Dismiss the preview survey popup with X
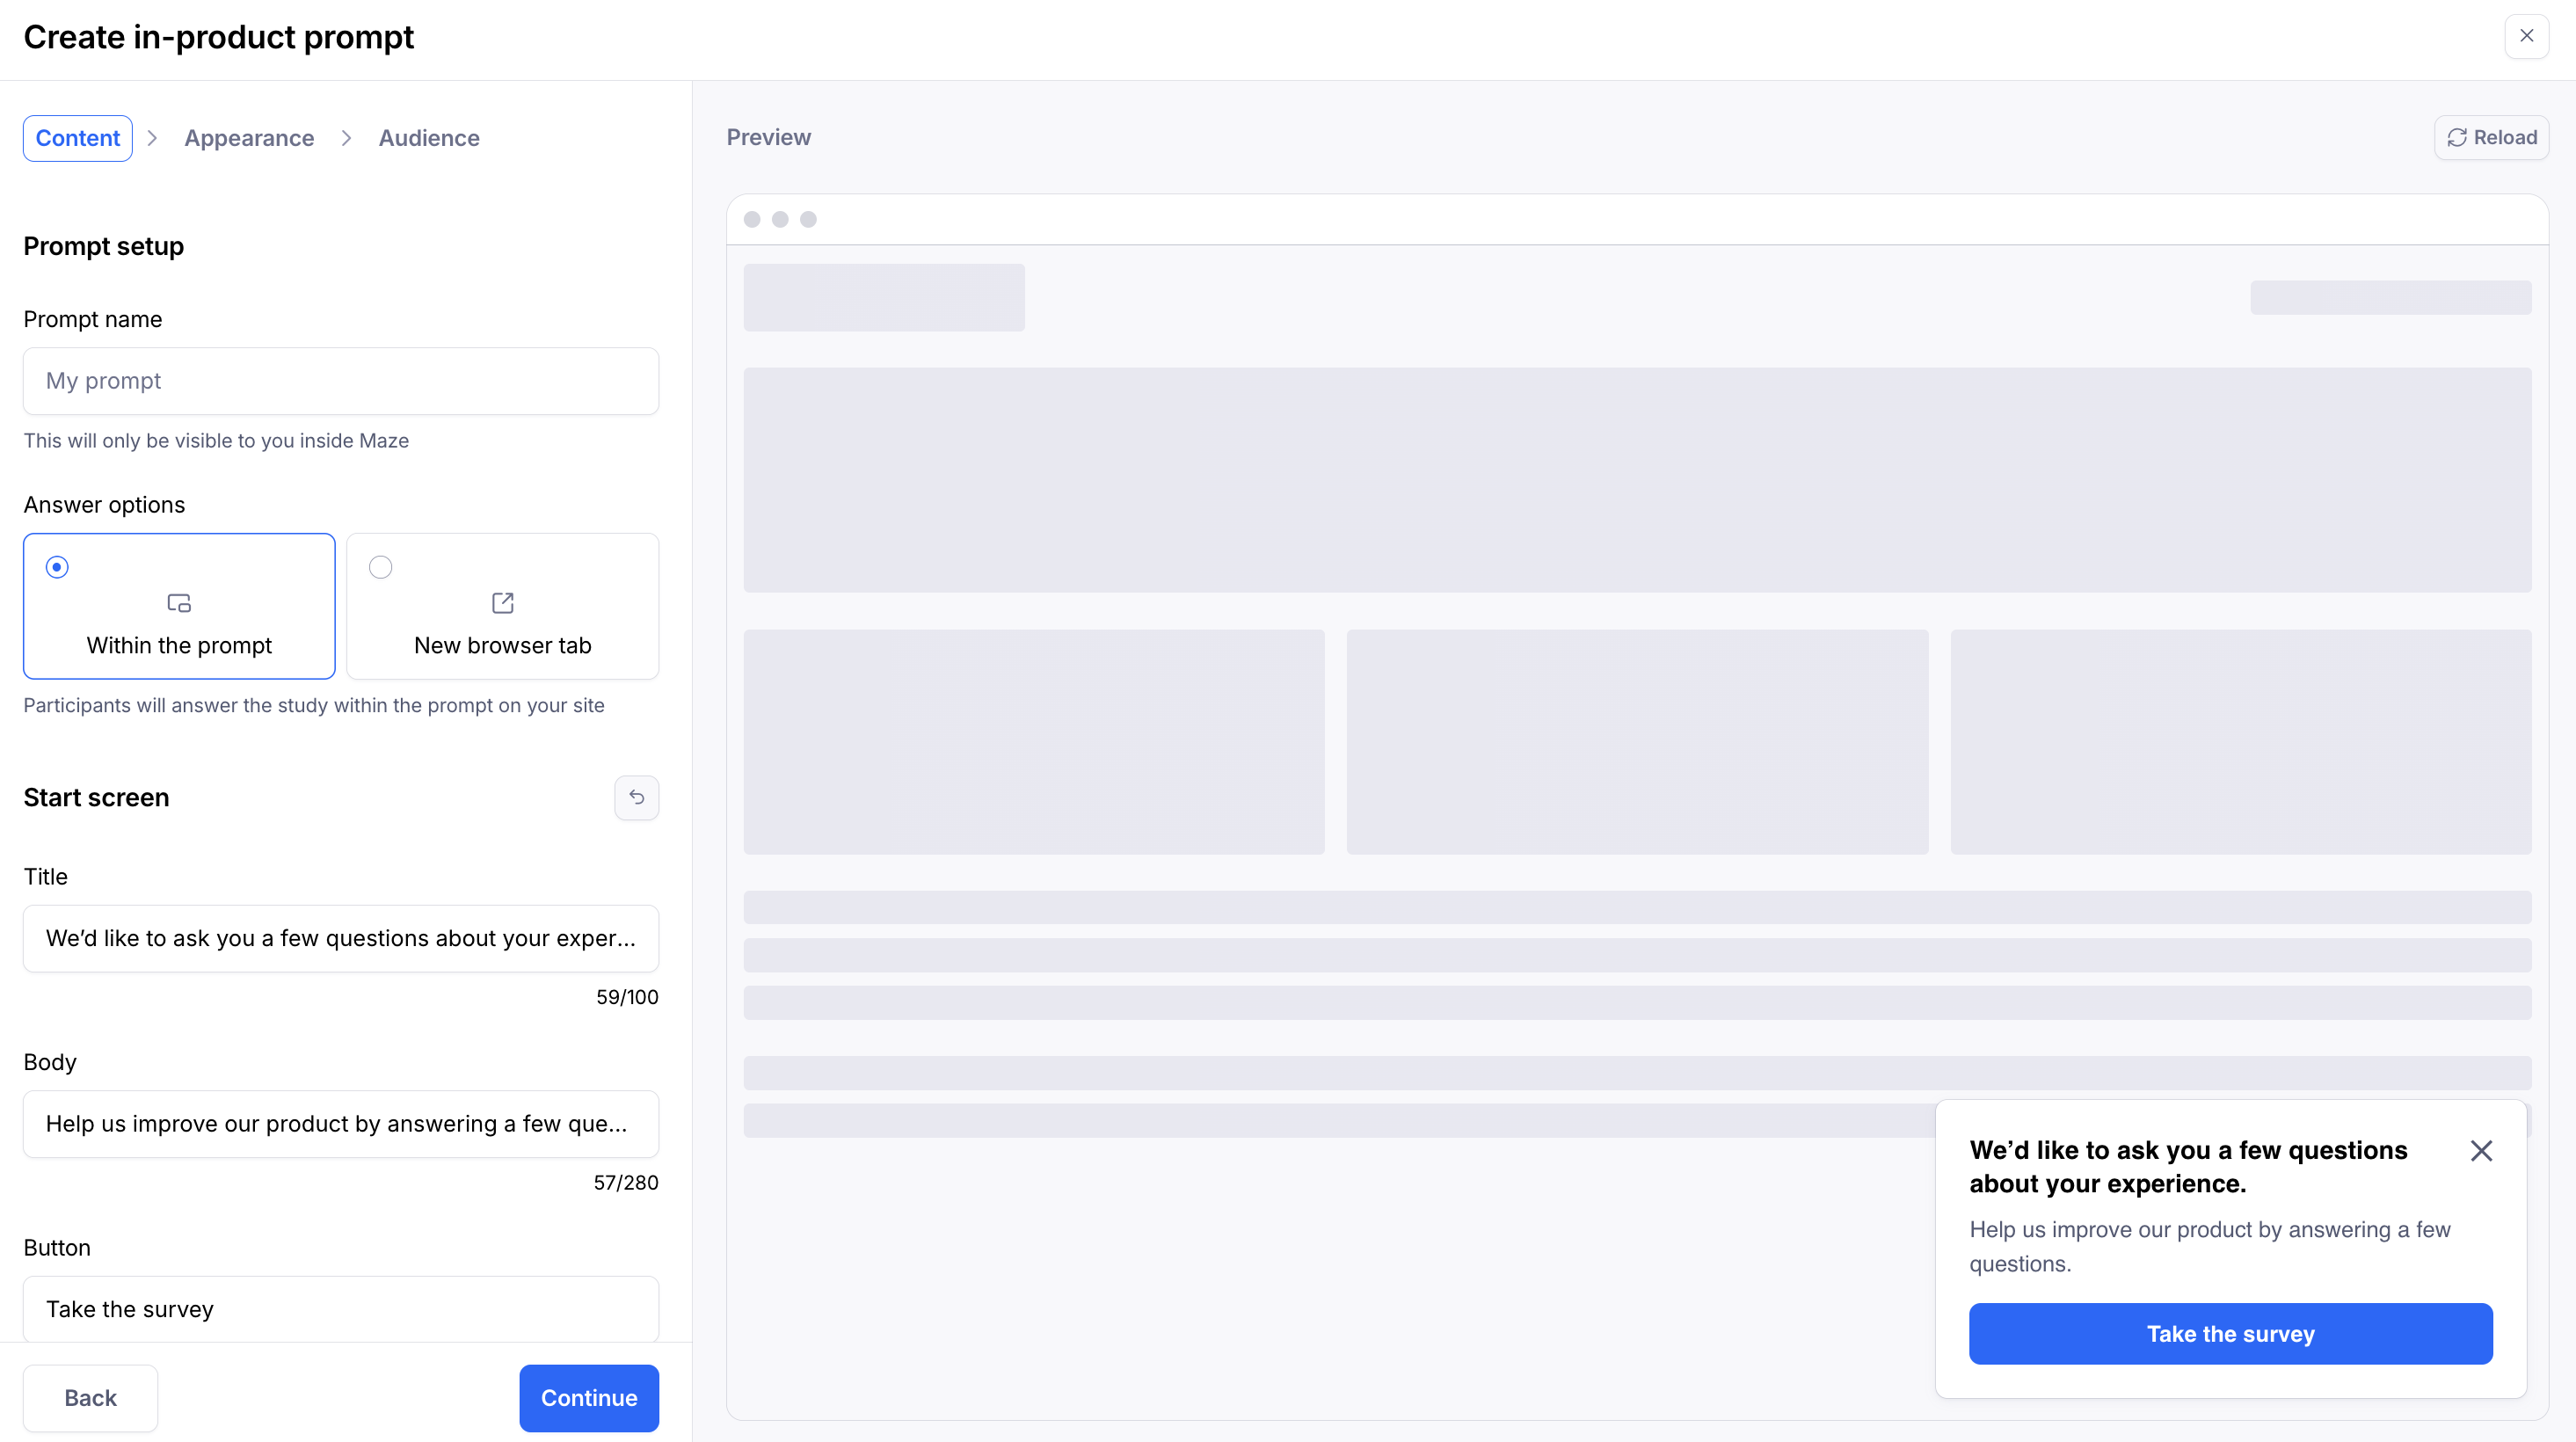The image size is (2576, 1442). (x=2480, y=1151)
